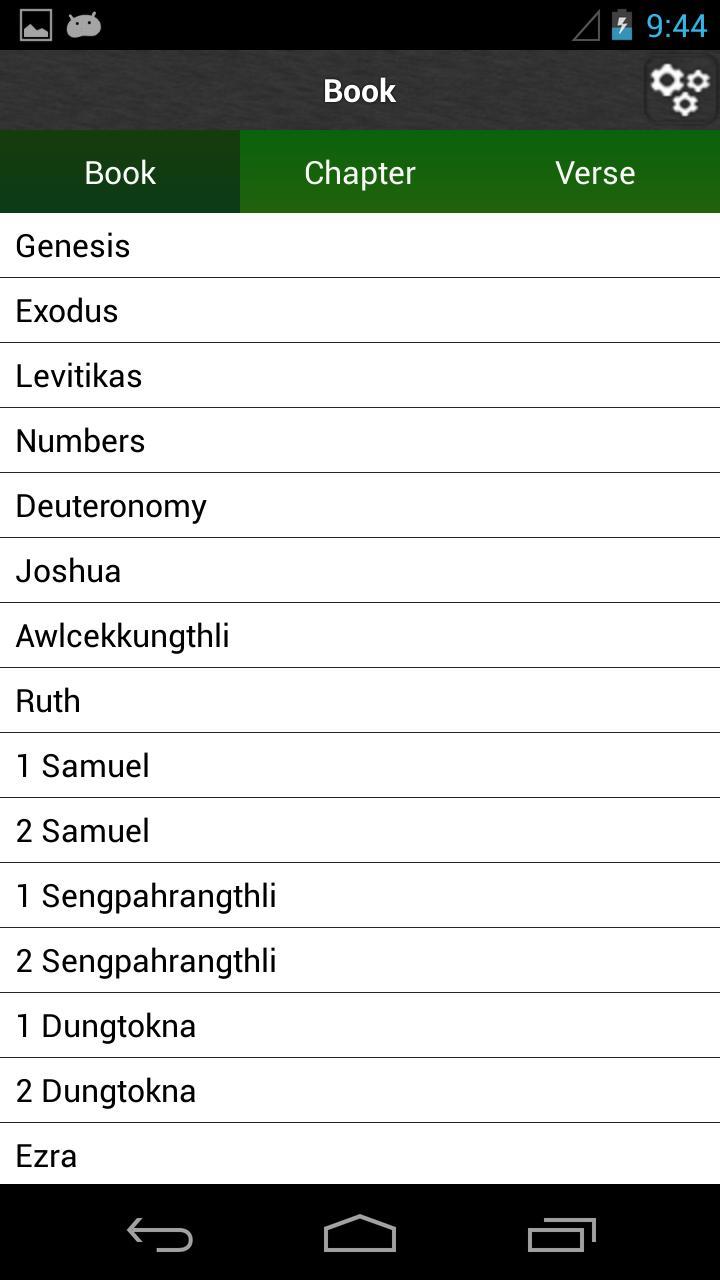Select Genesis from the book list

point(360,245)
